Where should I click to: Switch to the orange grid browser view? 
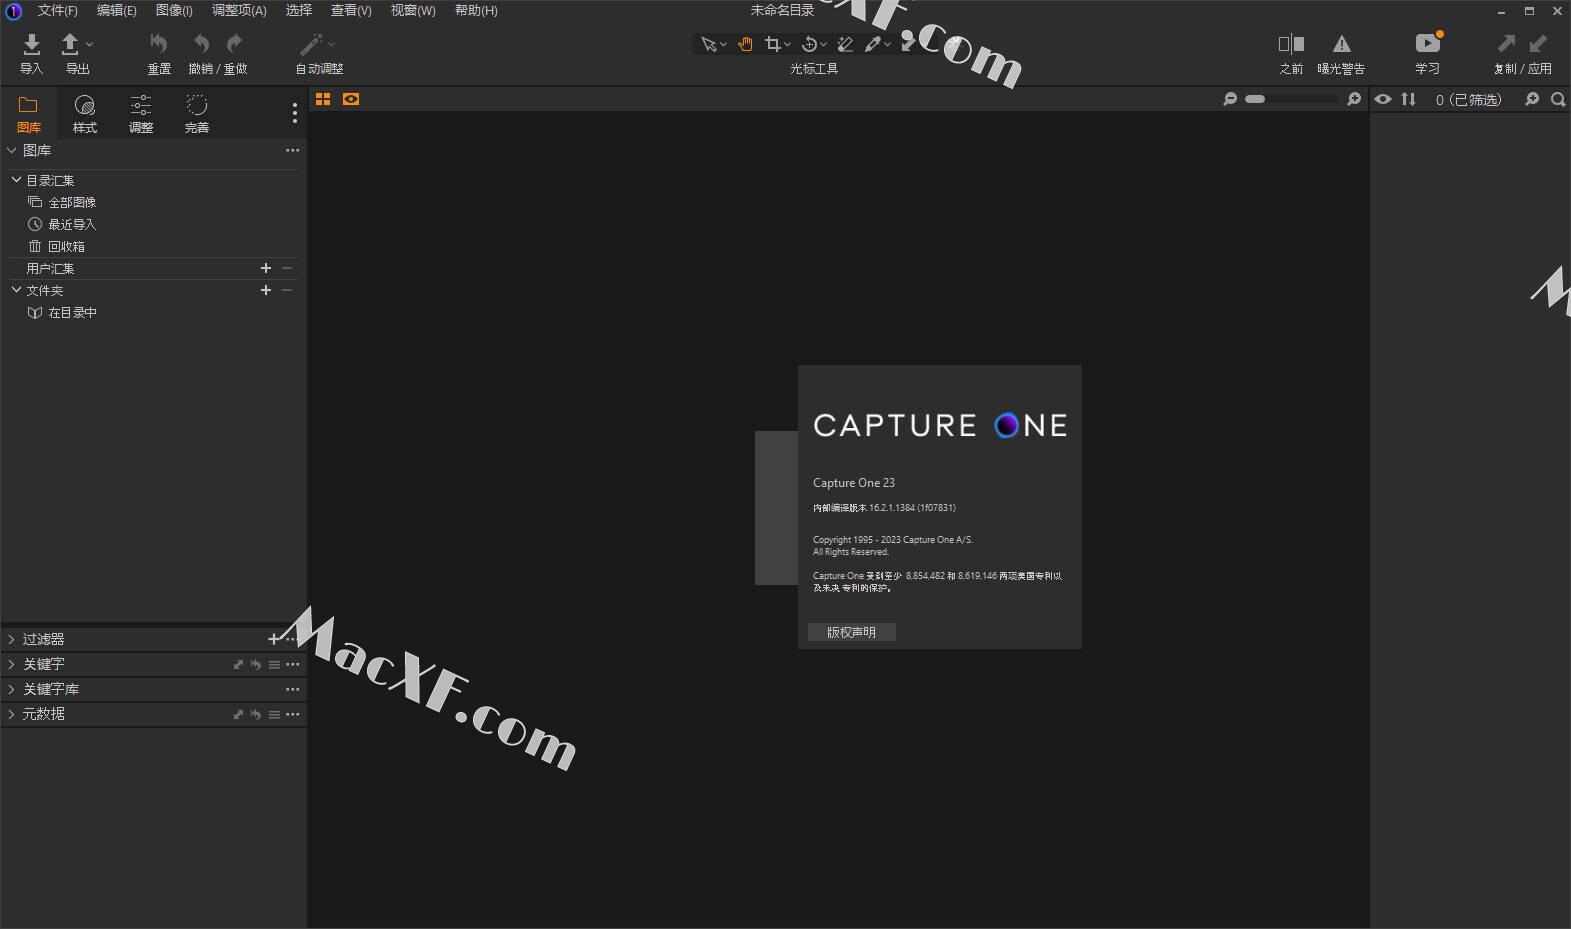point(323,99)
